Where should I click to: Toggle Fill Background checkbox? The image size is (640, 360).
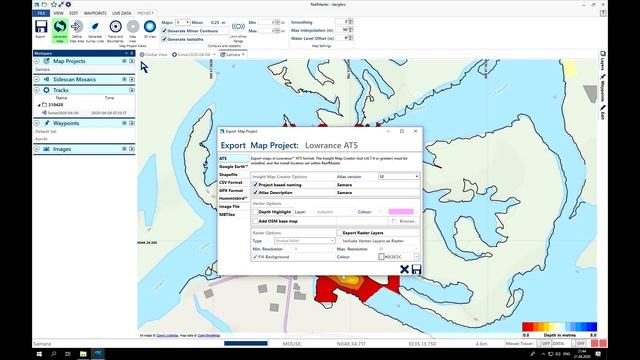coord(256,257)
